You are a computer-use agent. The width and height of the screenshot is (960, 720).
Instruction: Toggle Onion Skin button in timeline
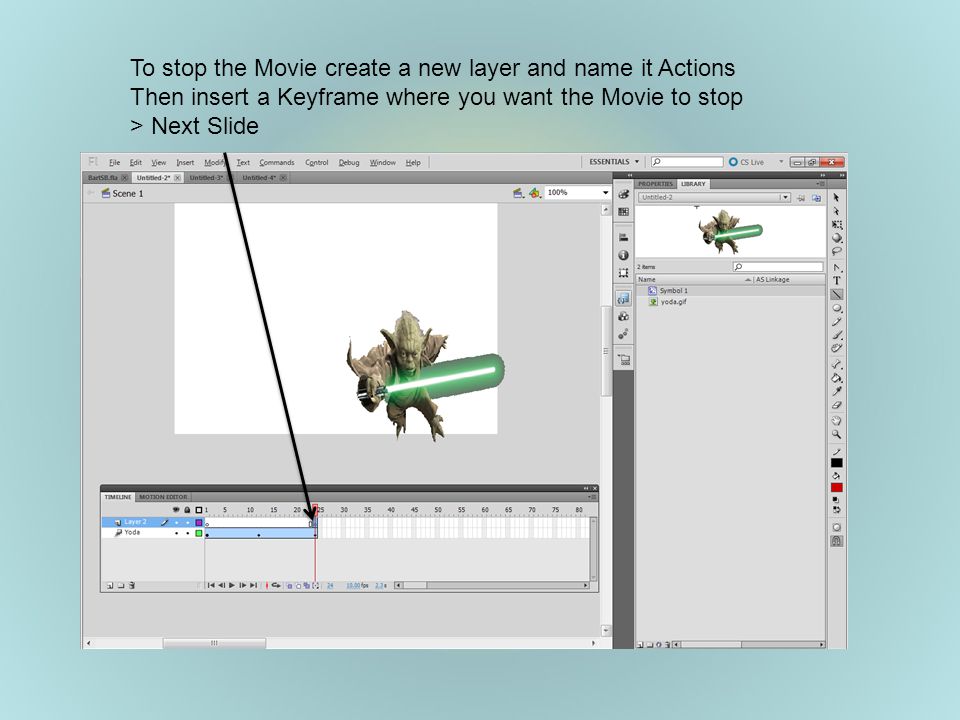coord(290,586)
